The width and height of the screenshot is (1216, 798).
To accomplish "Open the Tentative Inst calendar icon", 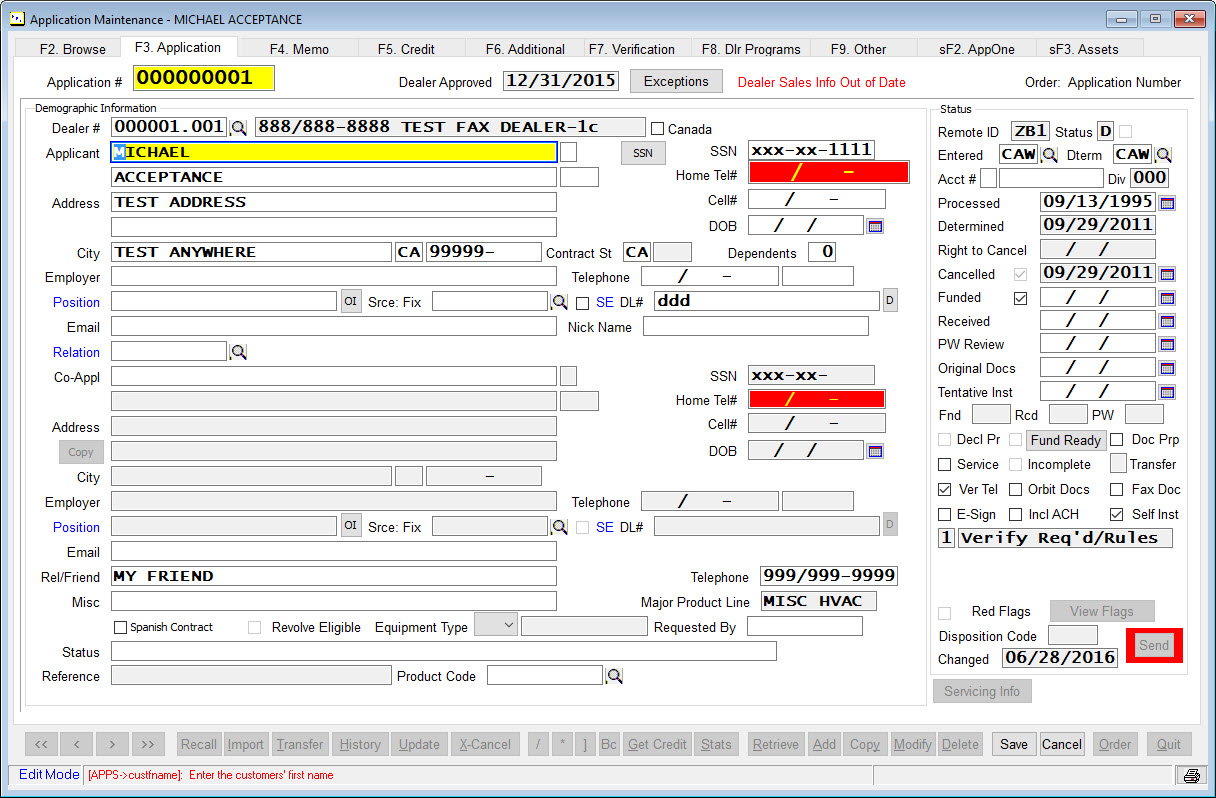I will [x=1167, y=393].
